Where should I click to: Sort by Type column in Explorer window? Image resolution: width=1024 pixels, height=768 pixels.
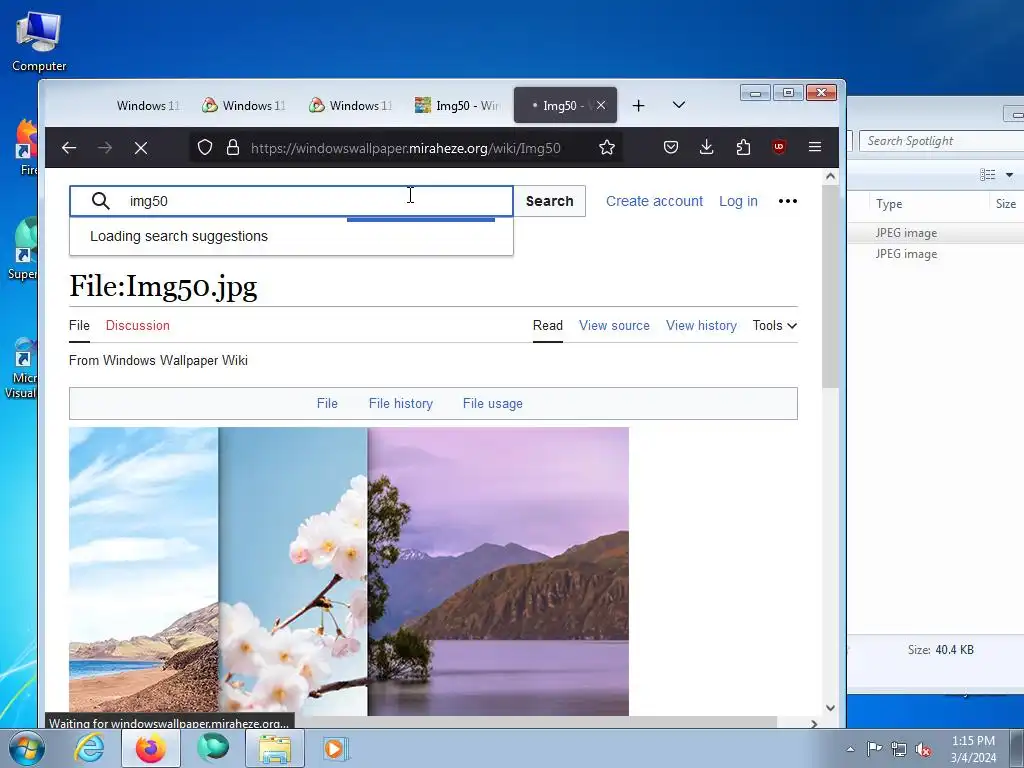point(889,204)
